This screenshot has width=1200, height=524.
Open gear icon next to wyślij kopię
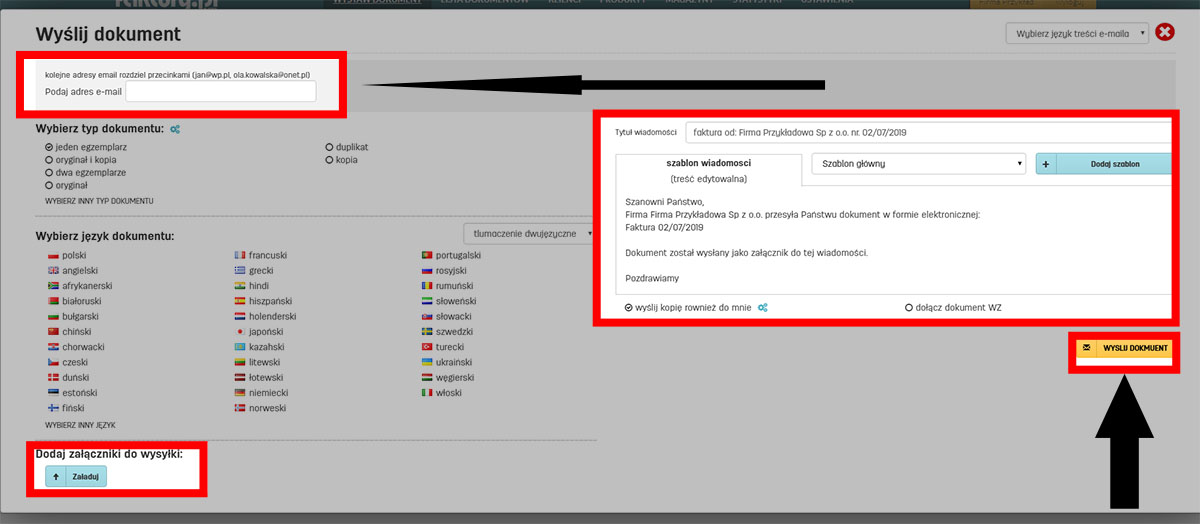tap(763, 307)
